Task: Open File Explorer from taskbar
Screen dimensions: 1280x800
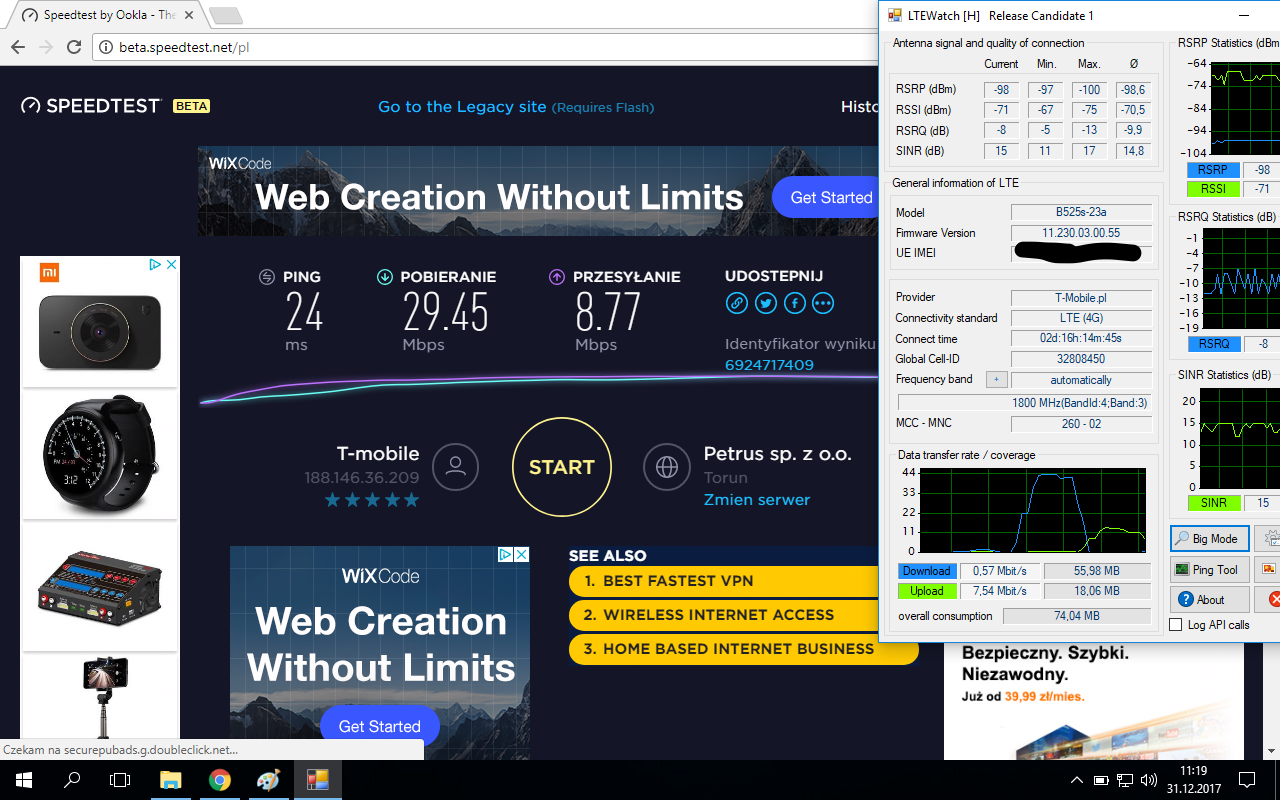Action: point(170,780)
